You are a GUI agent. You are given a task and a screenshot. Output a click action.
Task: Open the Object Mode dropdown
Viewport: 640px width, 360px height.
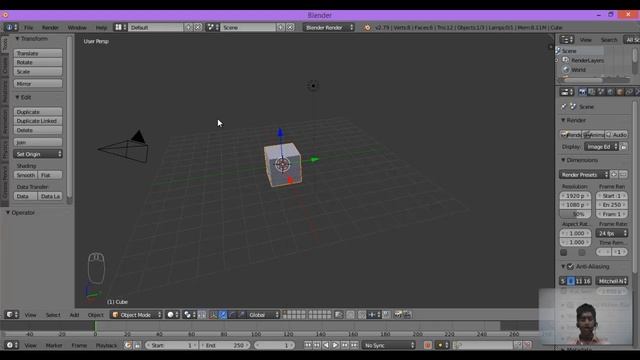[137, 315]
